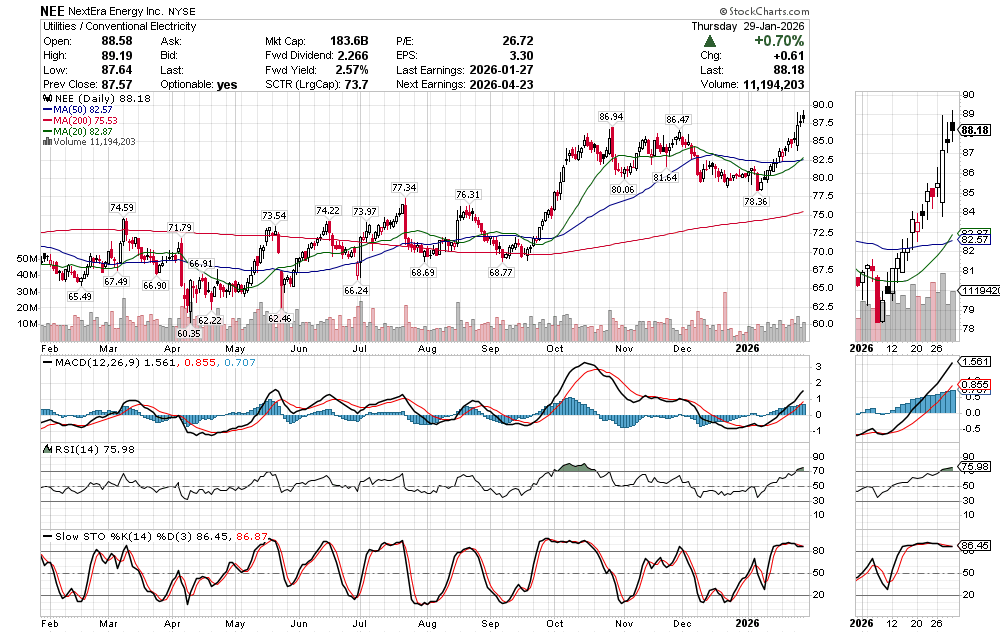Click the blue MA(50) legend line
Viewport: 1000px width, 633px height.
(x=47, y=110)
